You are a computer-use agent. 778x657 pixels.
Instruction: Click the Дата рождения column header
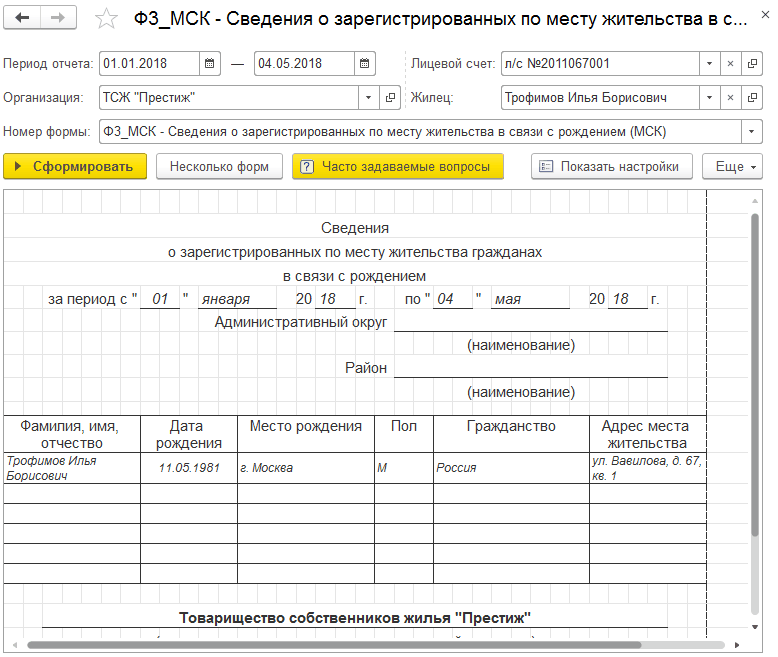pyautogui.click(x=189, y=434)
